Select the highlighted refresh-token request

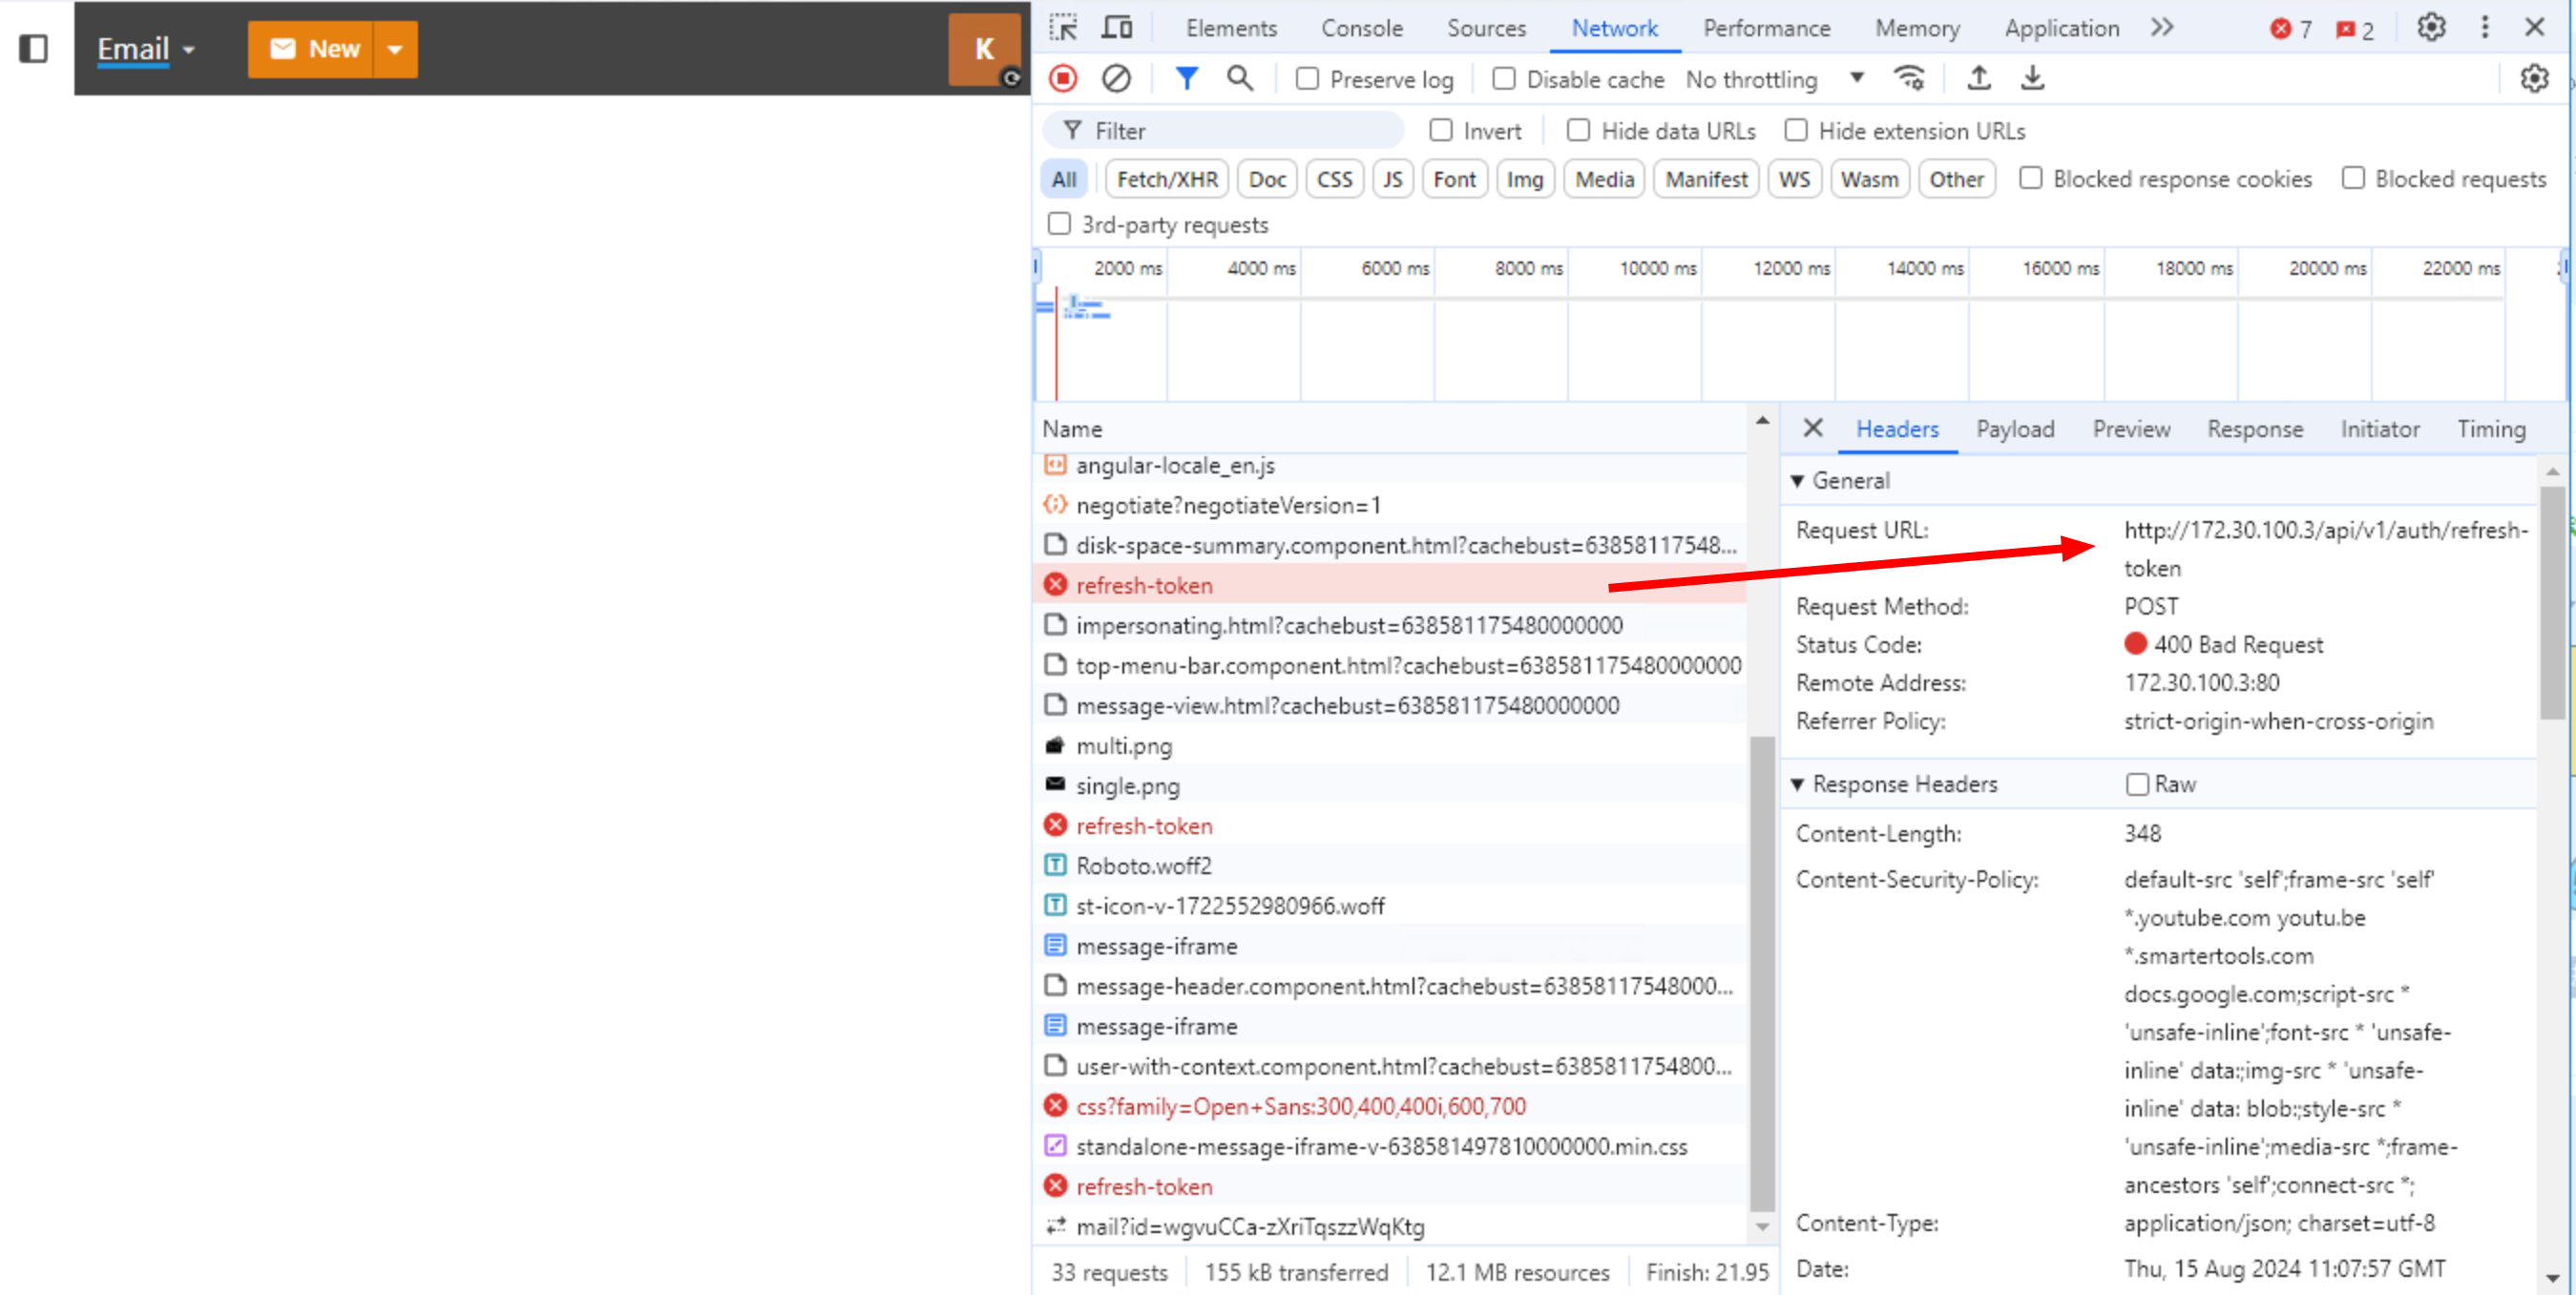pyautogui.click(x=1143, y=585)
